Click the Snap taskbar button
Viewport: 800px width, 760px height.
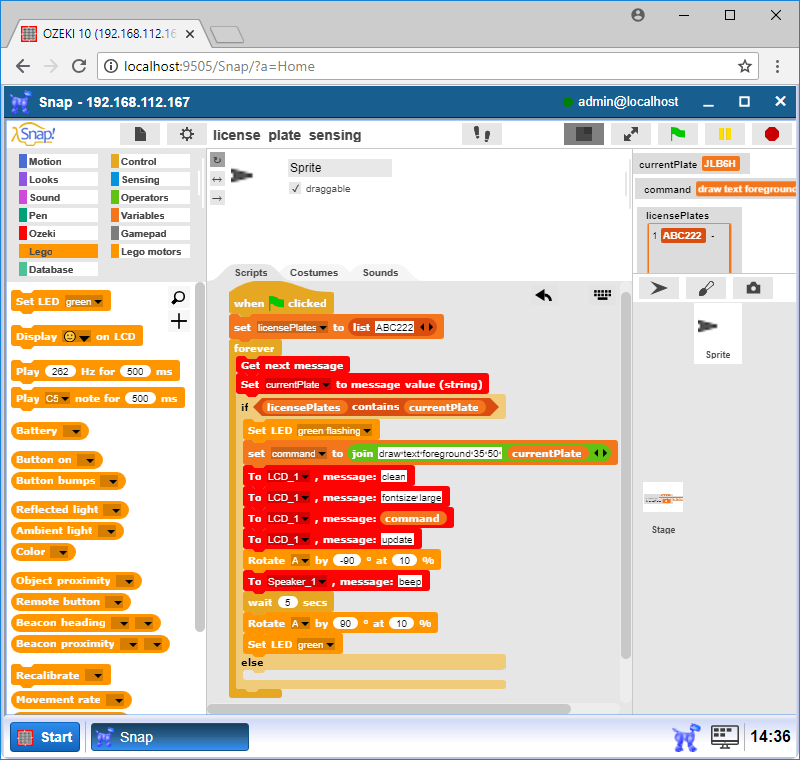(x=169, y=737)
